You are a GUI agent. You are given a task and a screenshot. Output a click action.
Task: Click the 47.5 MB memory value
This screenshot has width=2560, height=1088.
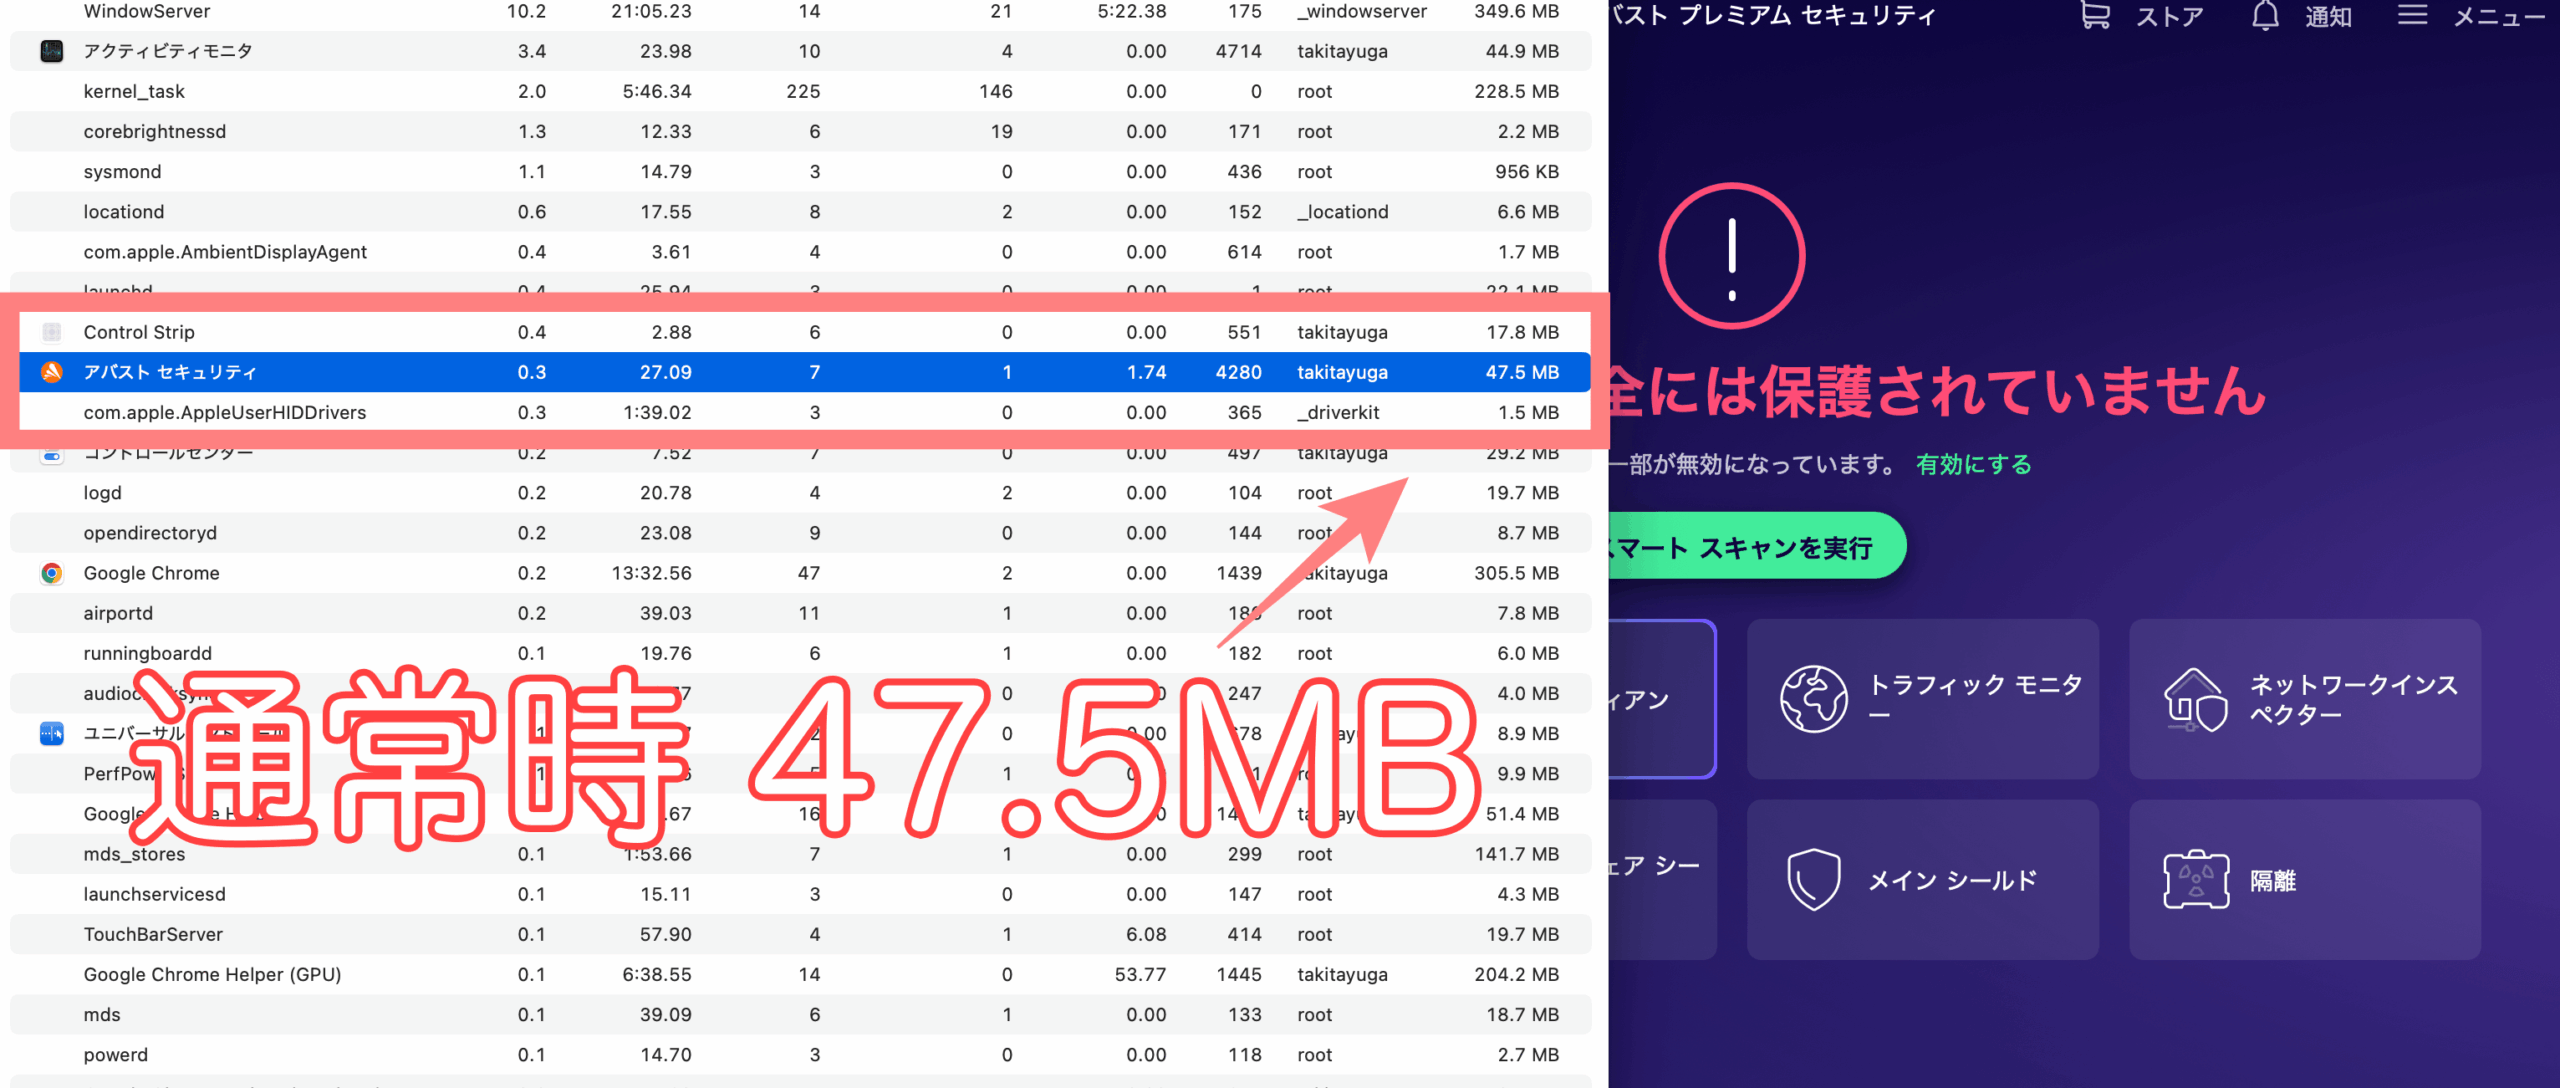(1522, 372)
